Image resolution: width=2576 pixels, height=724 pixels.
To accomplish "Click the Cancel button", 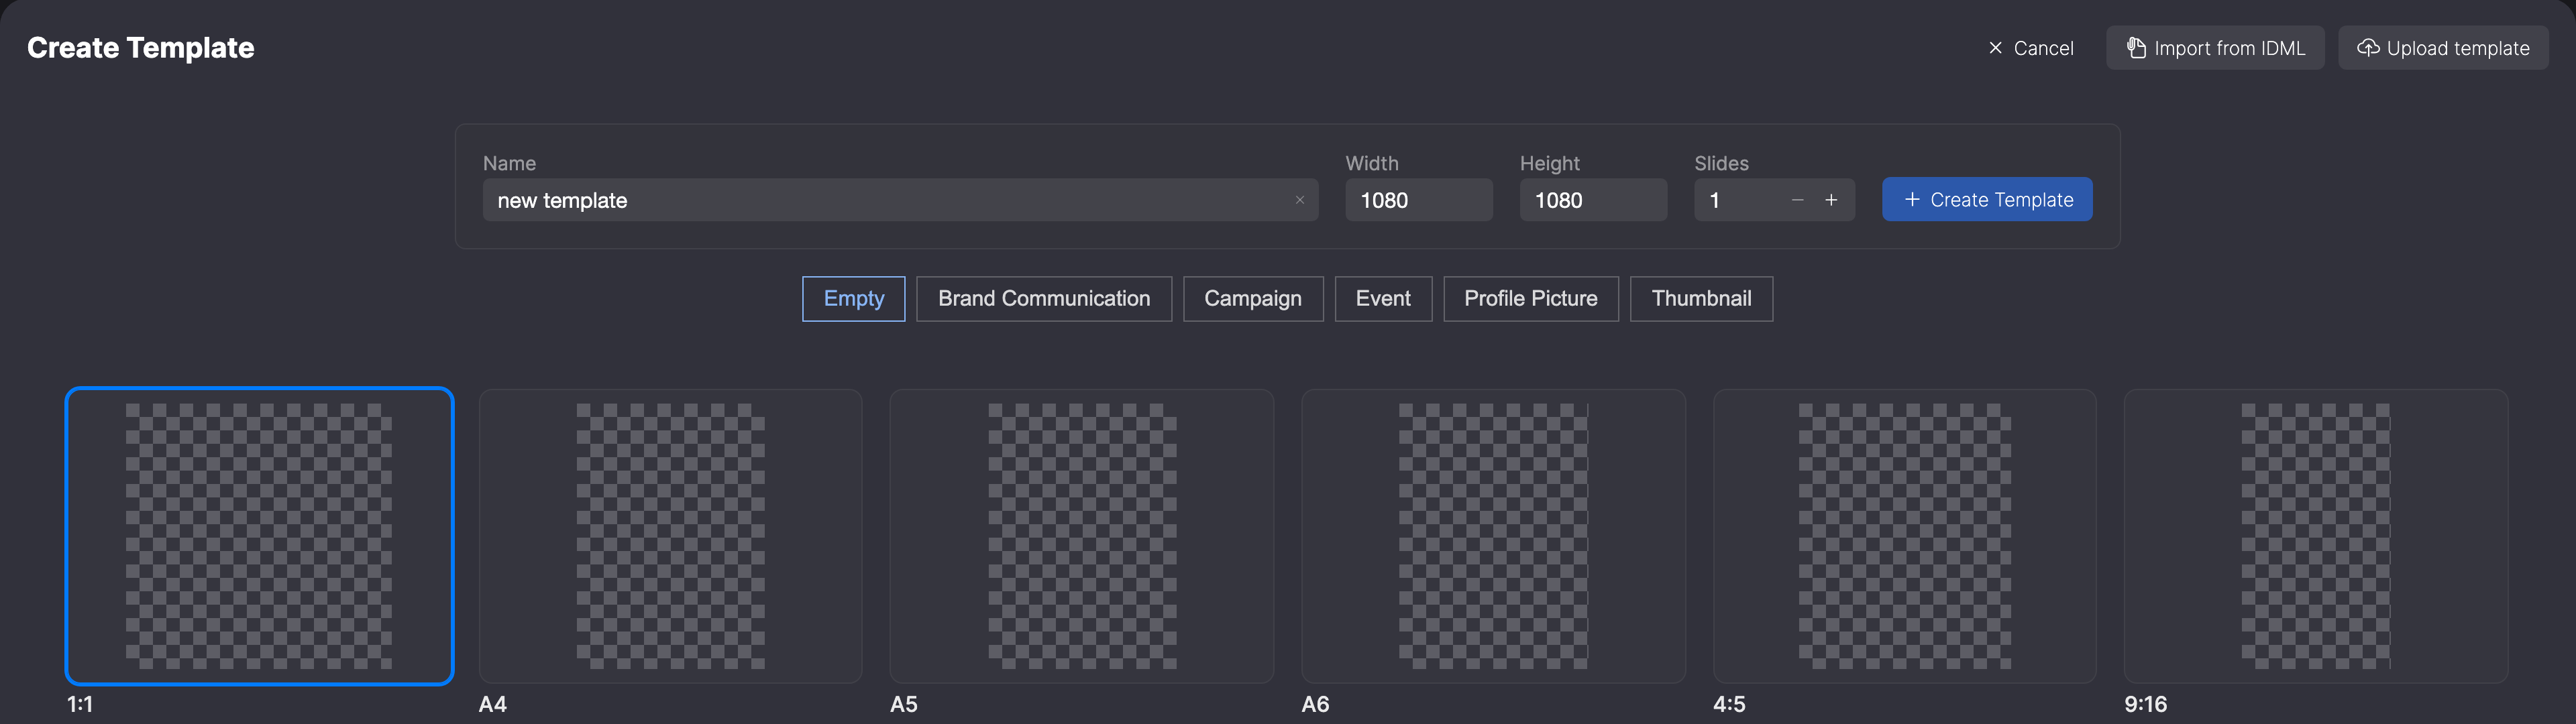I will [2031, 48].
